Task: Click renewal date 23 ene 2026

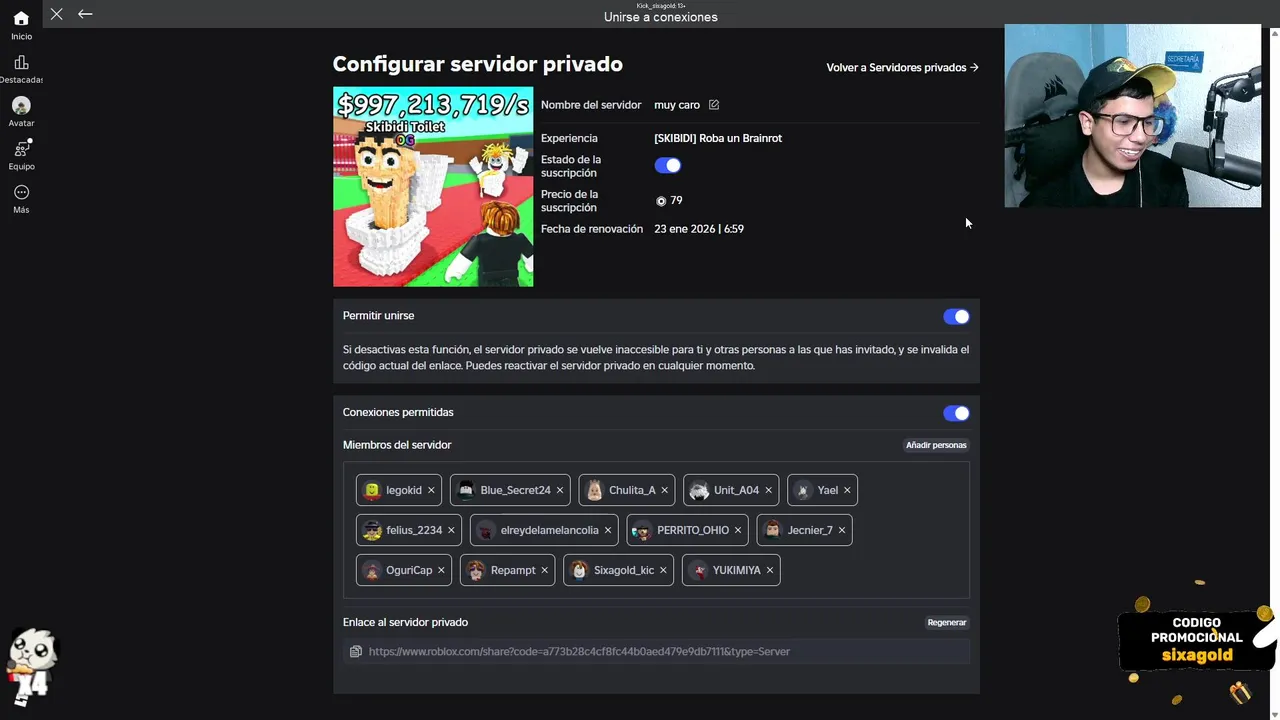Action: [699, 229]
